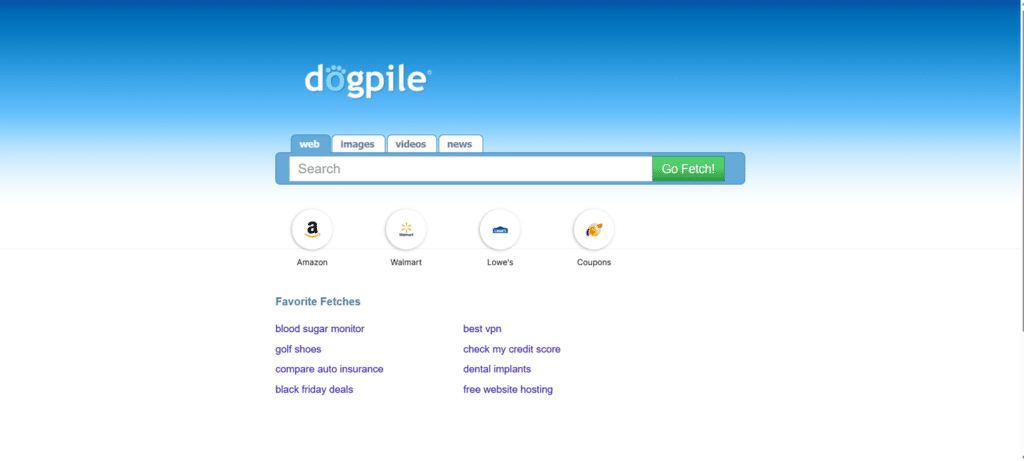Open compare auto insurance link
Viewport: 1024px width, 461px height.
329,369
